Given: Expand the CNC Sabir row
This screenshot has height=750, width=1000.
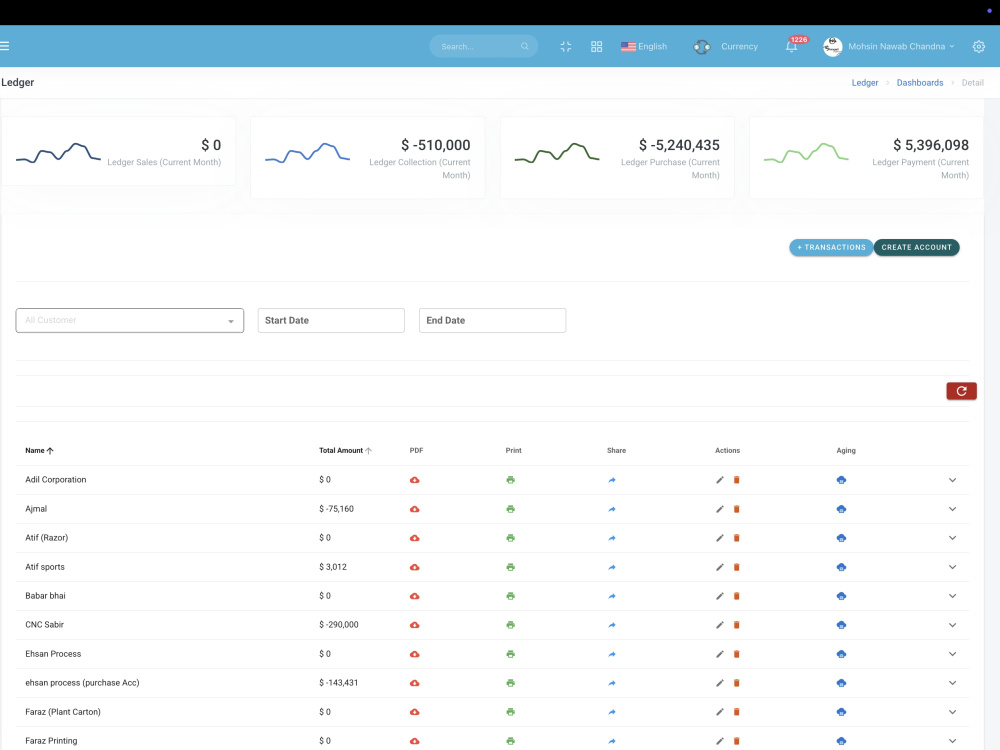Looking at the screenshot, I should coord(952,625).
